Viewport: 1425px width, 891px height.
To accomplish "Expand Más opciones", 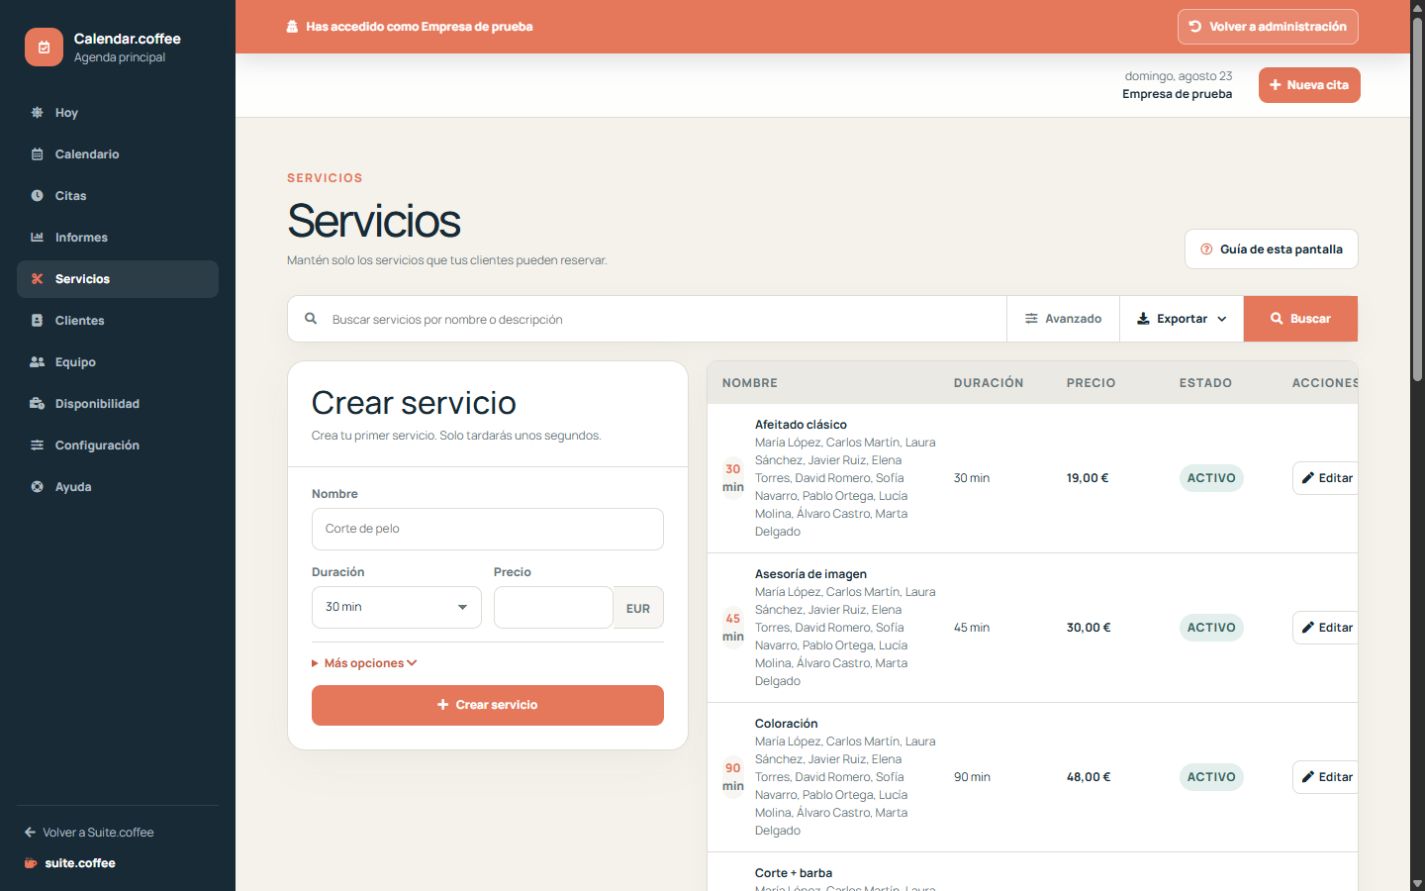I will (x=364, y=663).
